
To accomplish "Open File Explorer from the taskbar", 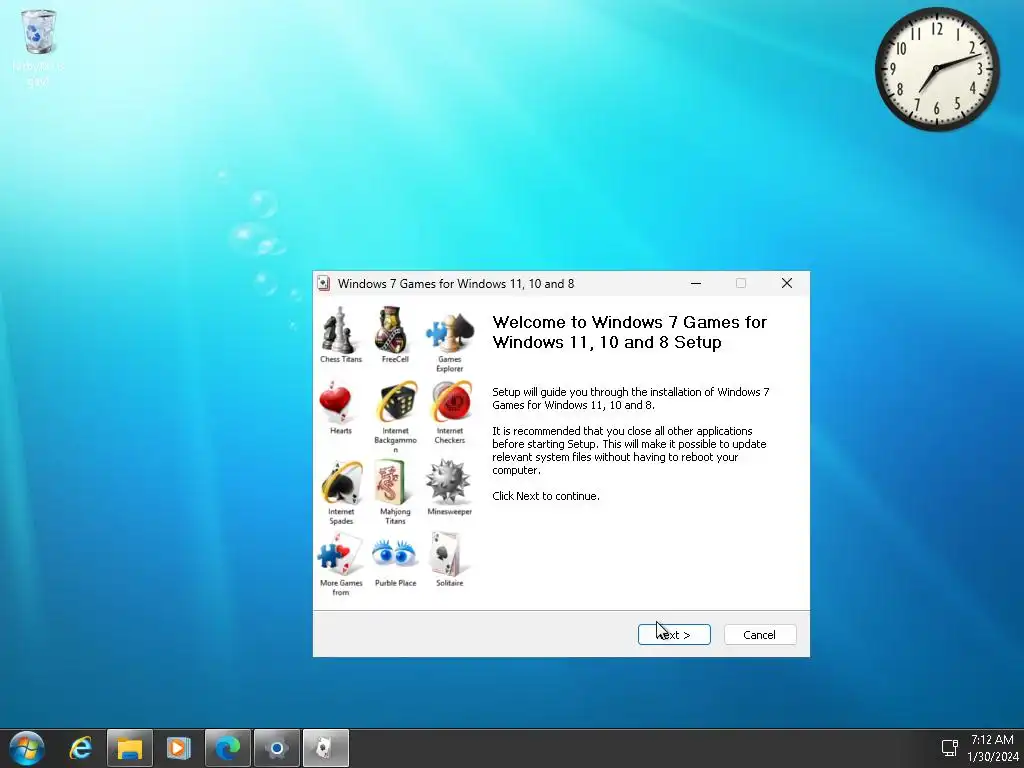I will 129,748.
